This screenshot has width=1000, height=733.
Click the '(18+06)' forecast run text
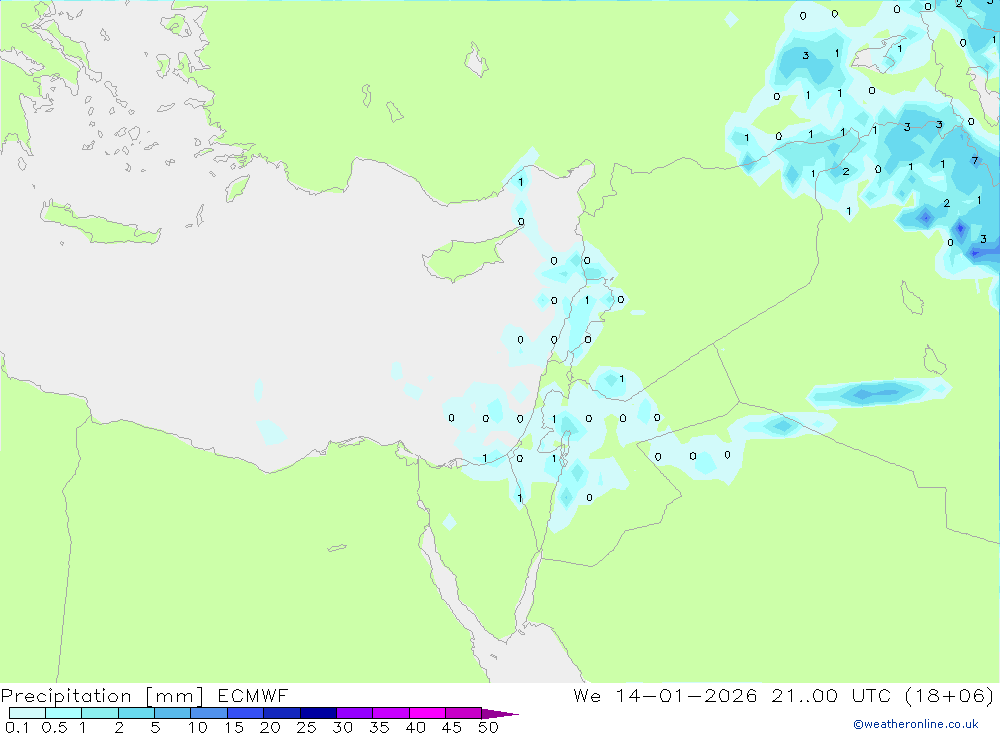[950, 695]
